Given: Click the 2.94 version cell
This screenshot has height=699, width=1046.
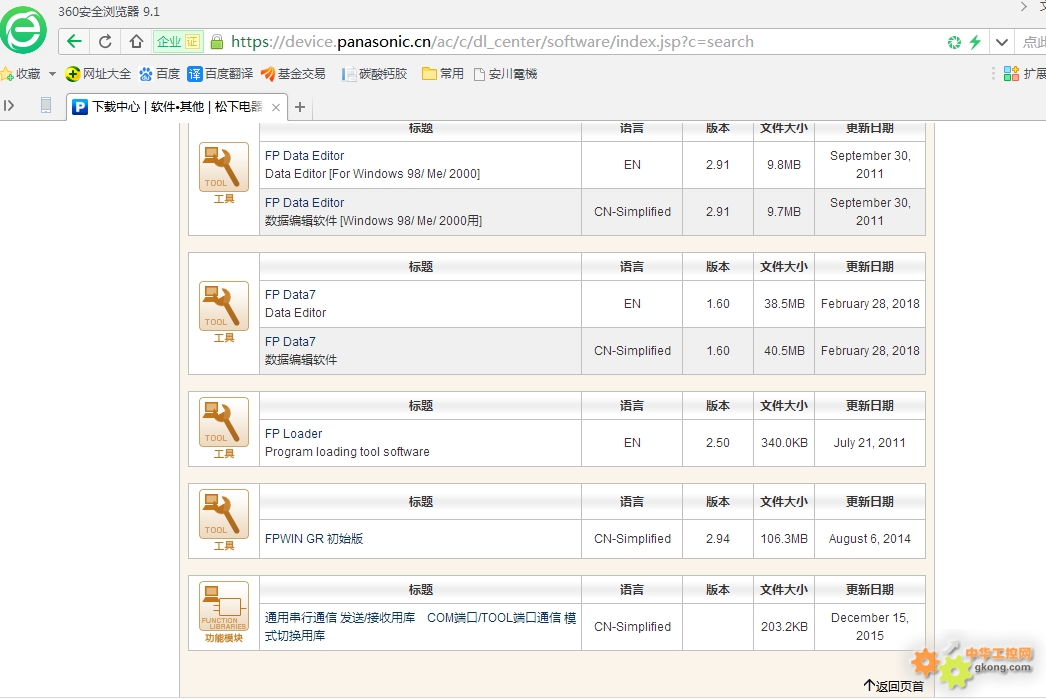Looking at the screenshot, I should 718,538.
